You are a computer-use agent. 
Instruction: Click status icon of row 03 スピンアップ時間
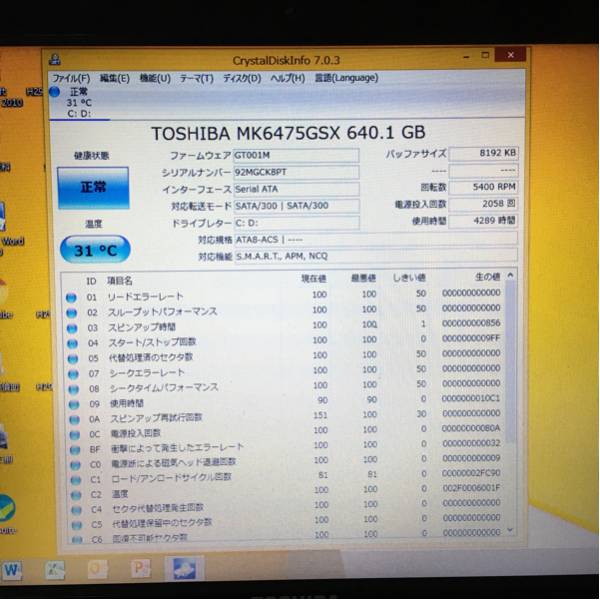pos(72,328)
